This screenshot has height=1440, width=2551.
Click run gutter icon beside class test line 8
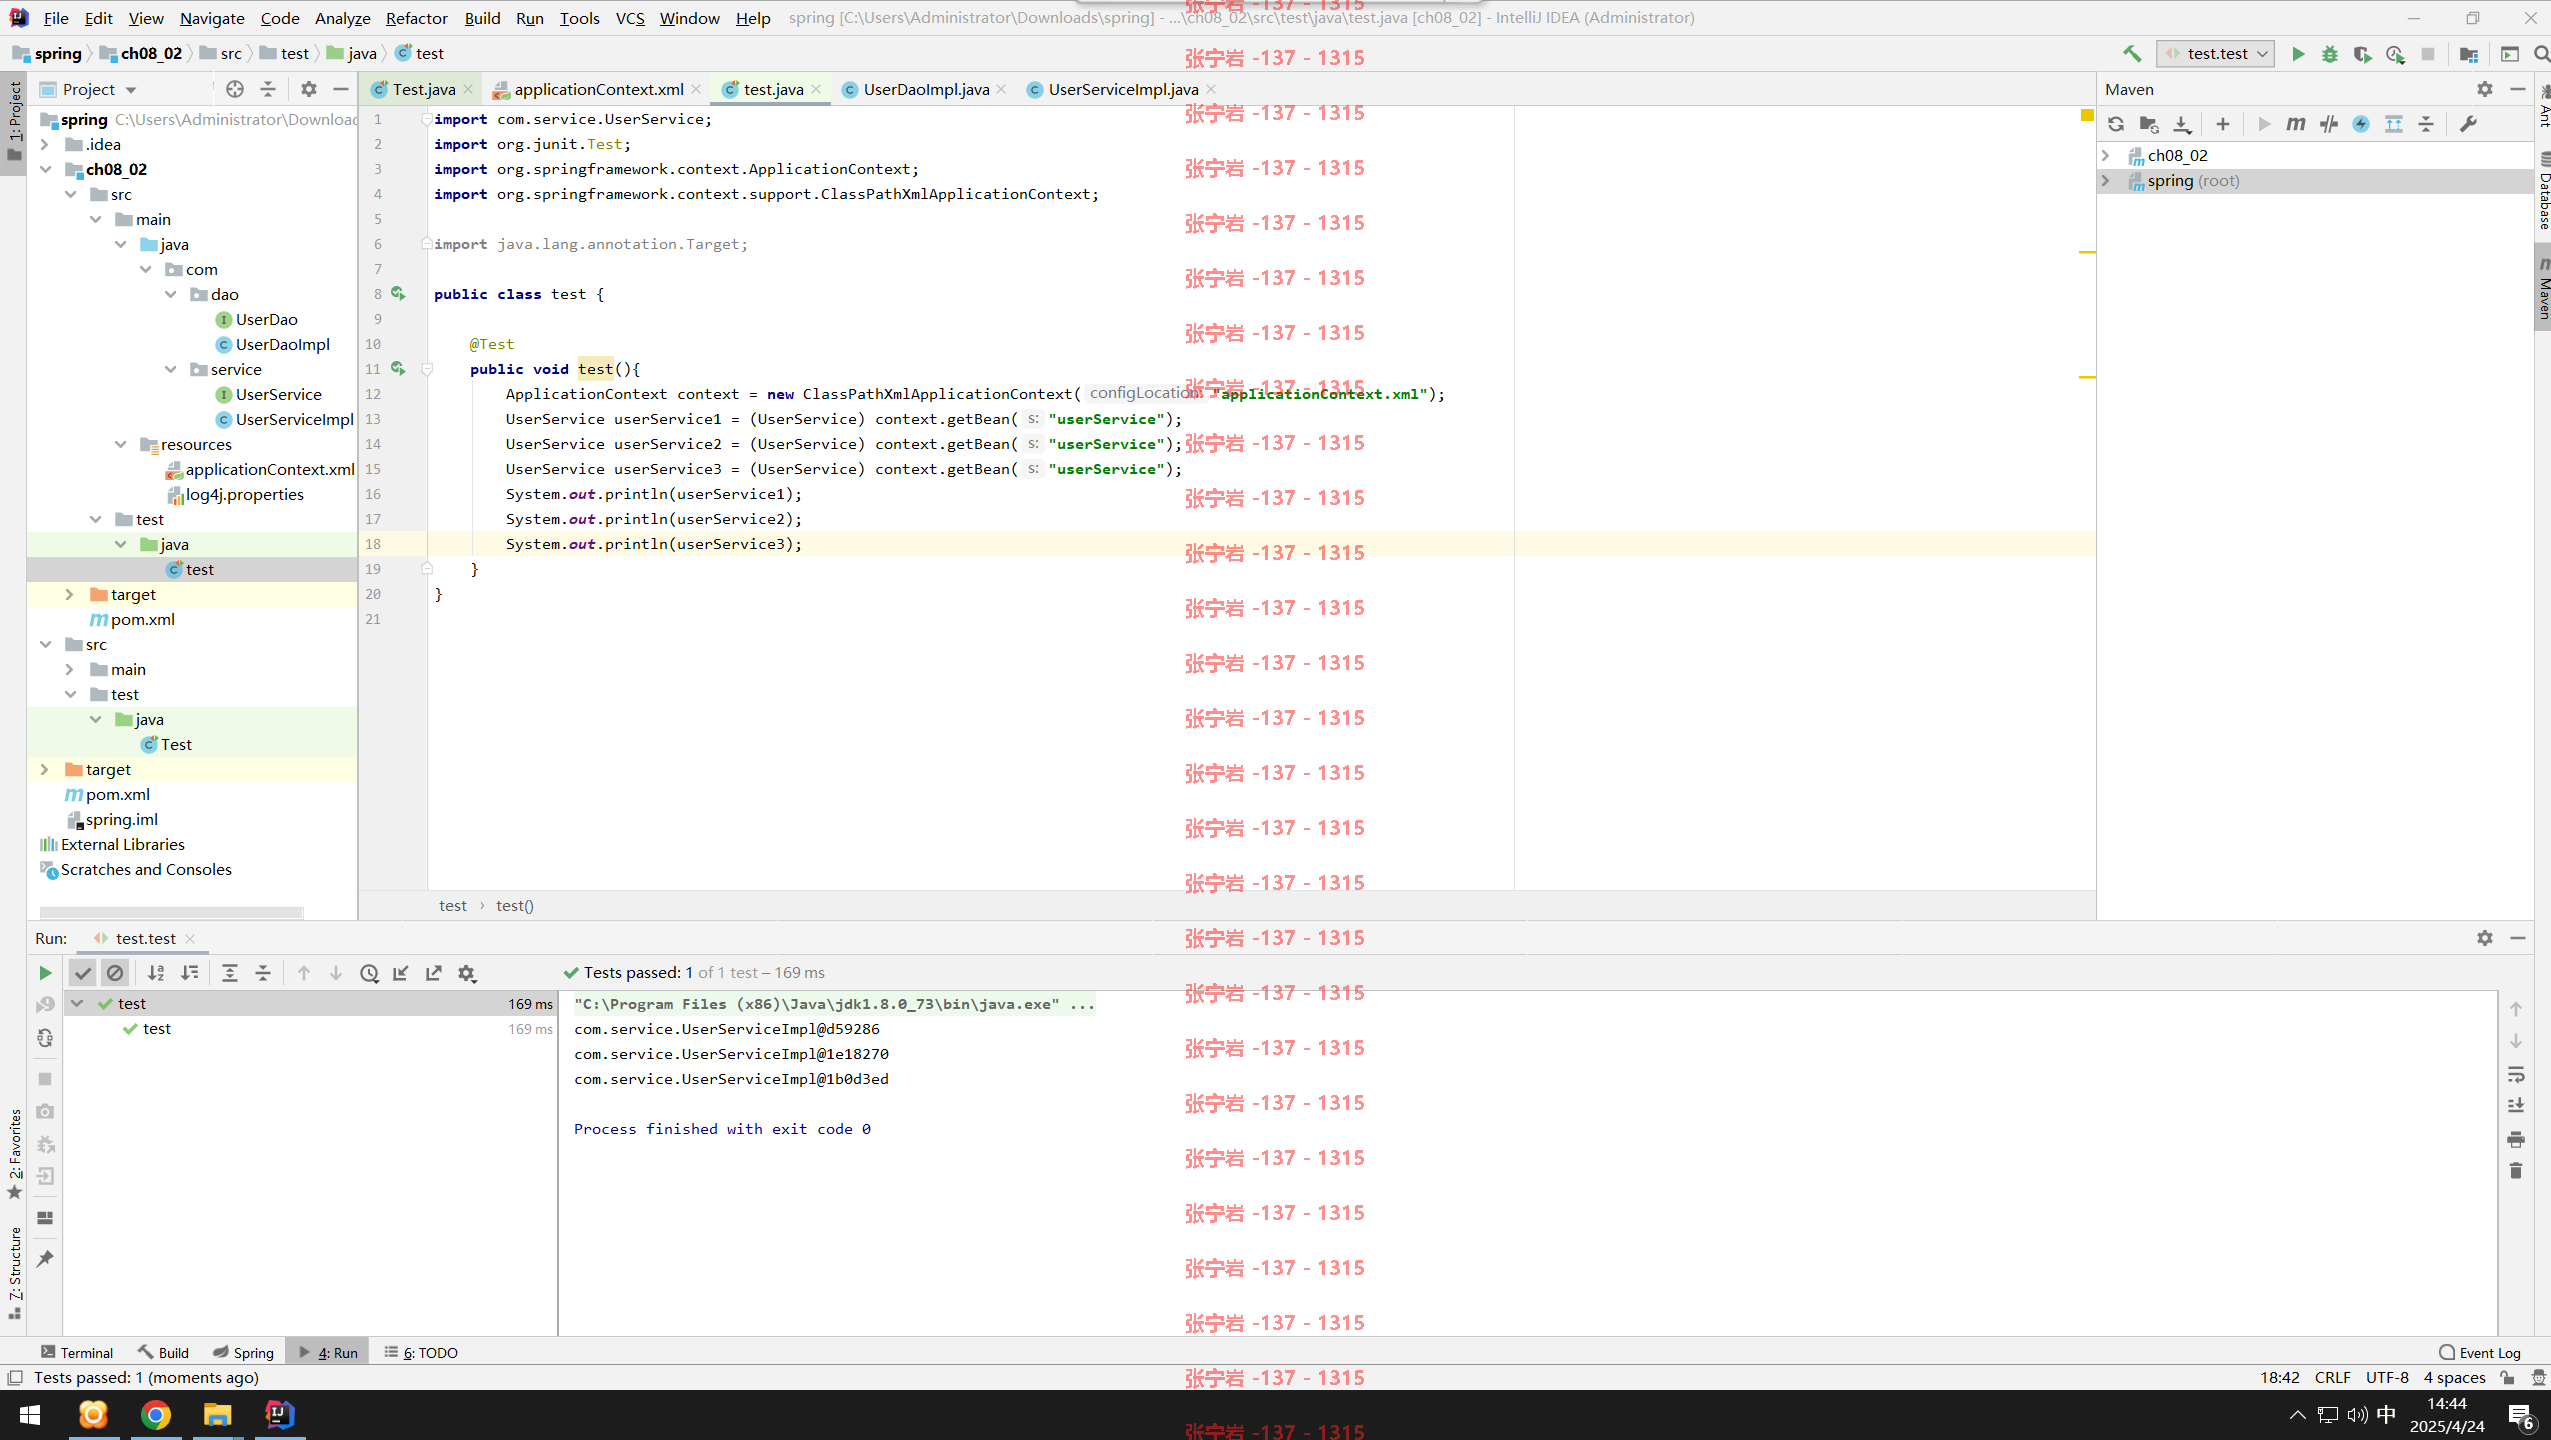tap(398, 293)
